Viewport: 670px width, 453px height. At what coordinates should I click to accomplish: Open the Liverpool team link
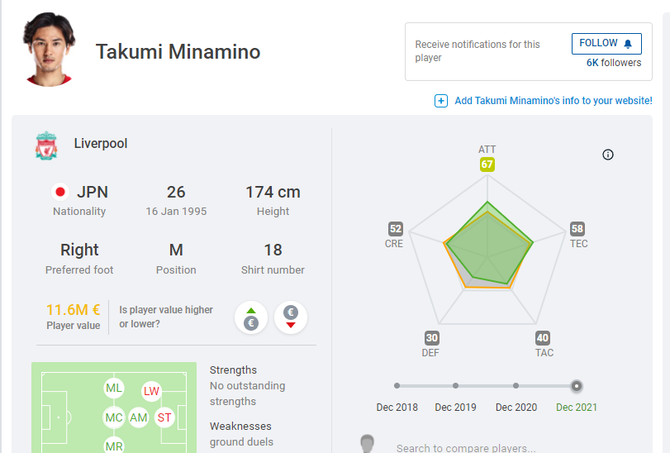(x=100, y=144)
